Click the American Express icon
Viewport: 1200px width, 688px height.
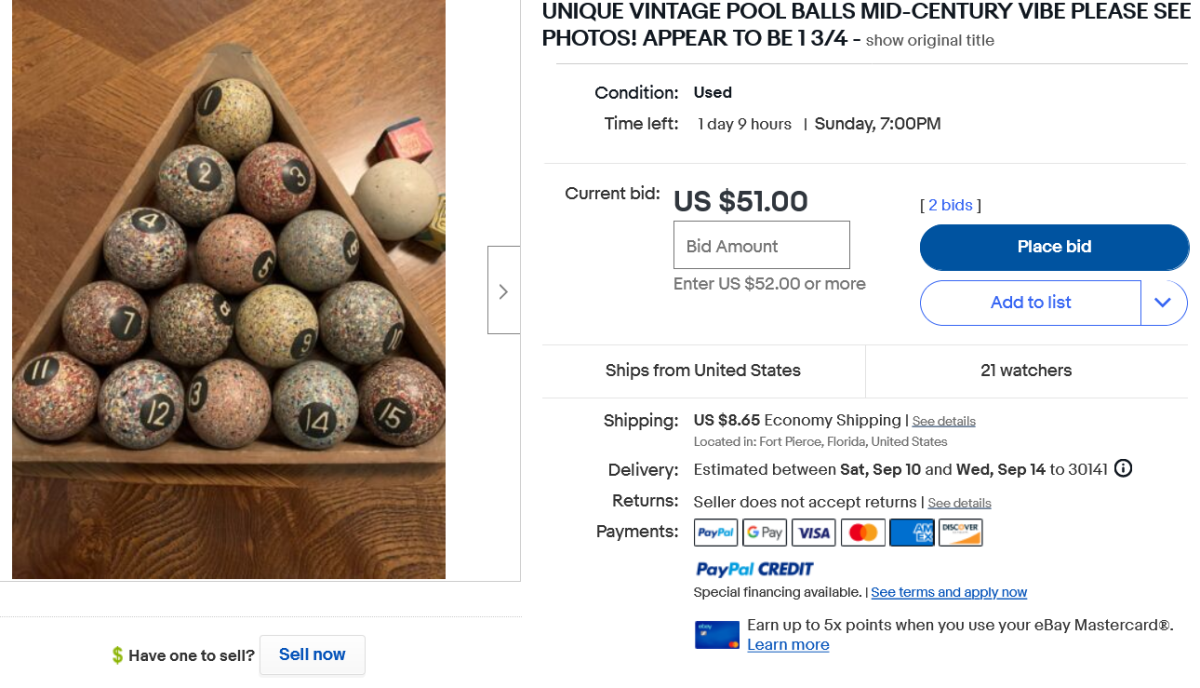coord(912,533)
